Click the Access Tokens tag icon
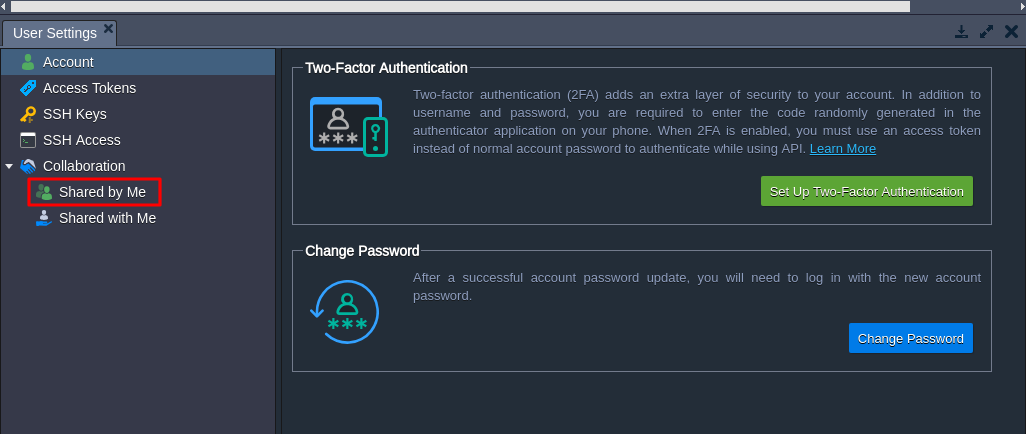This screenshot has height=434, width=1026. pos(28,88)
